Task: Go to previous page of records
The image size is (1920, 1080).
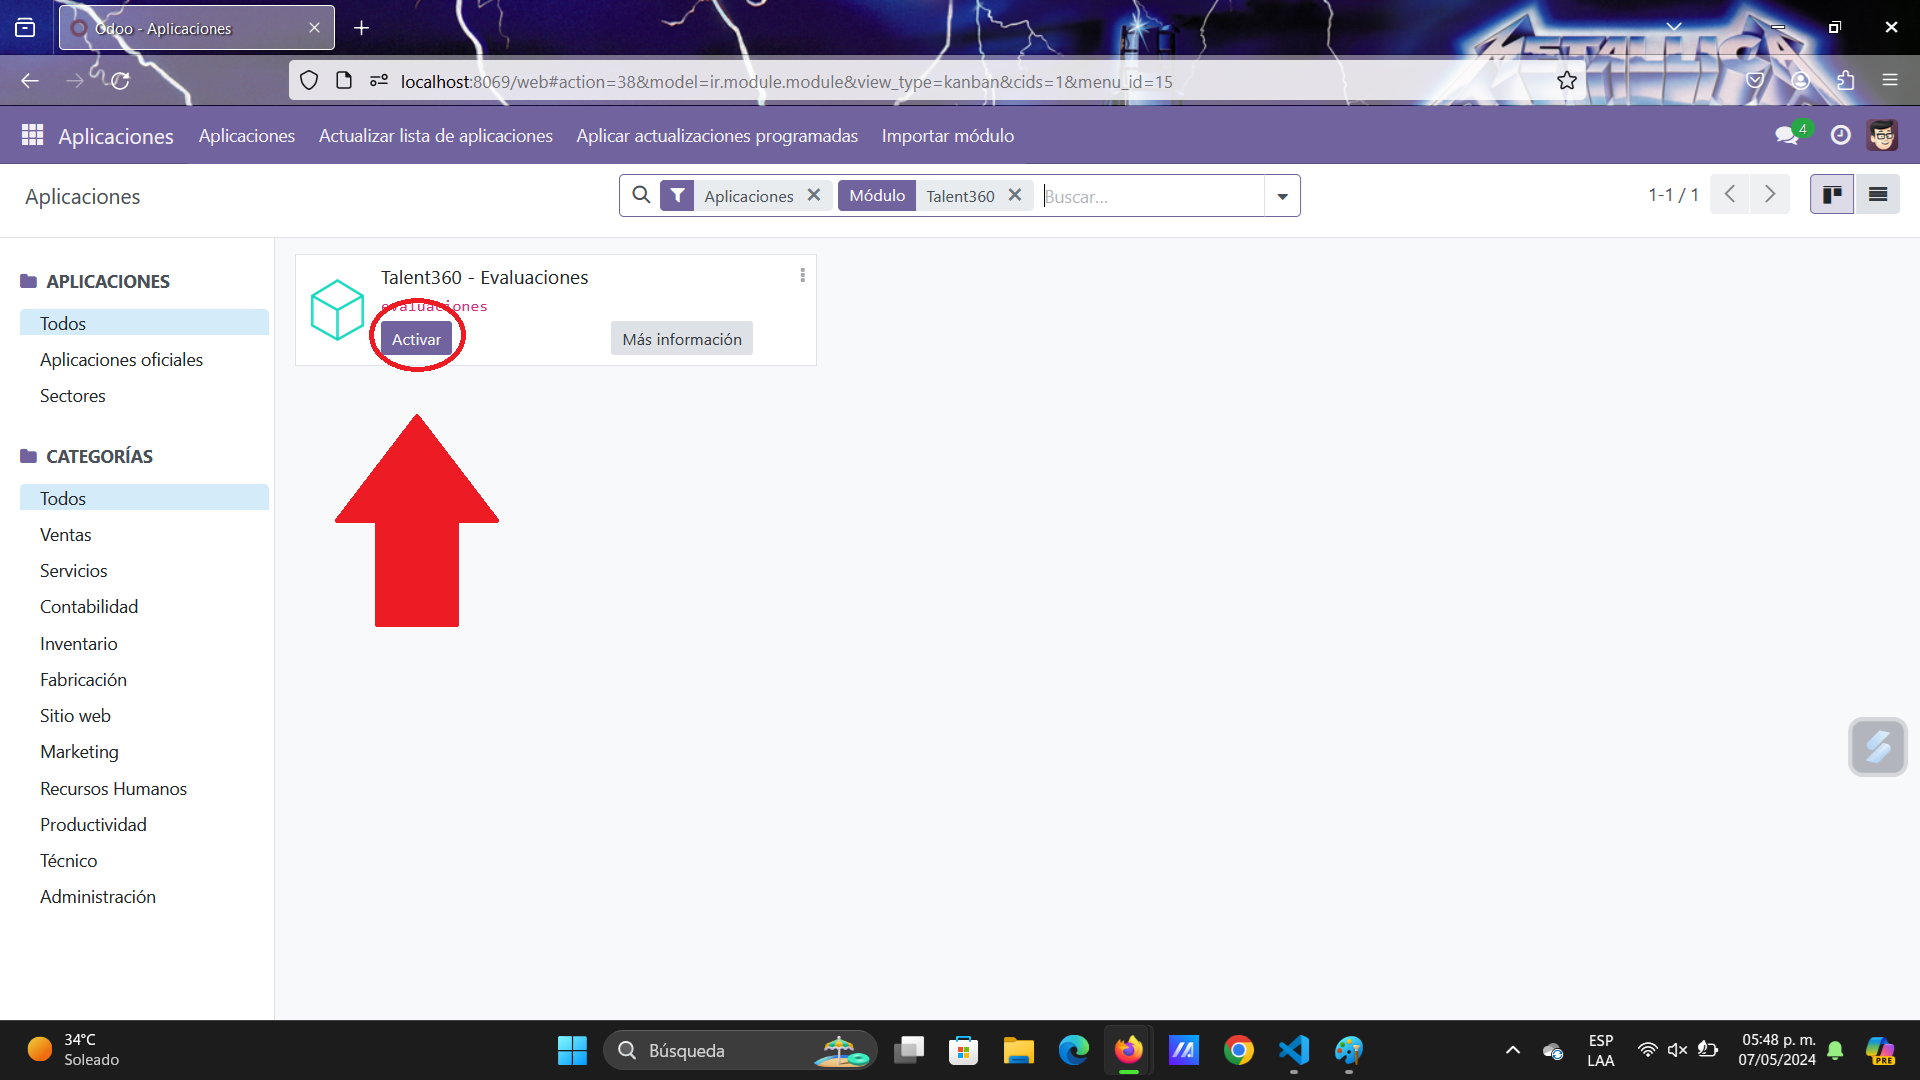Action: (x=1730, y=194)
